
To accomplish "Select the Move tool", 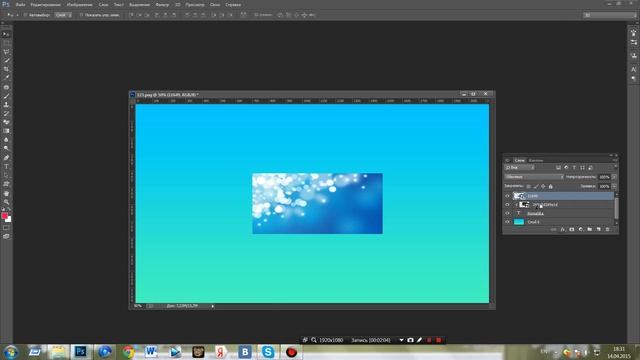I will (x=6, y=34).
